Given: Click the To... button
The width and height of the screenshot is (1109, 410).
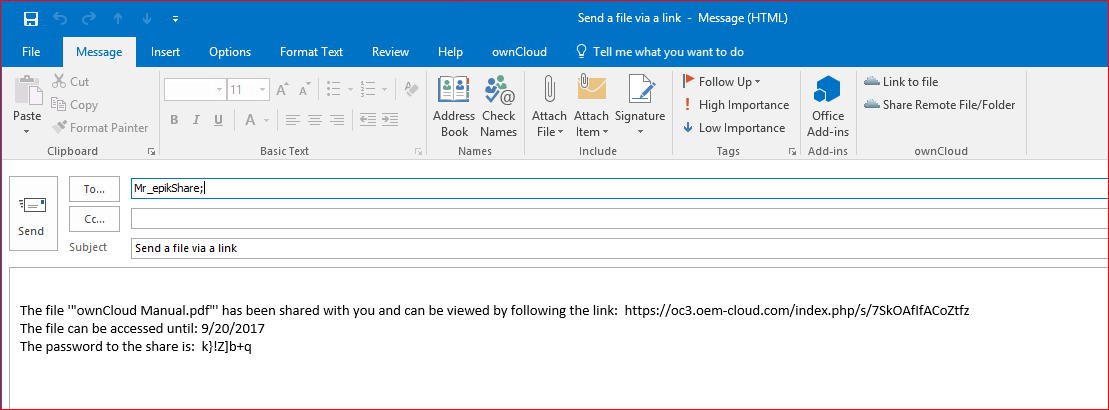Looking at the screenshot, I should pos(94,189).
